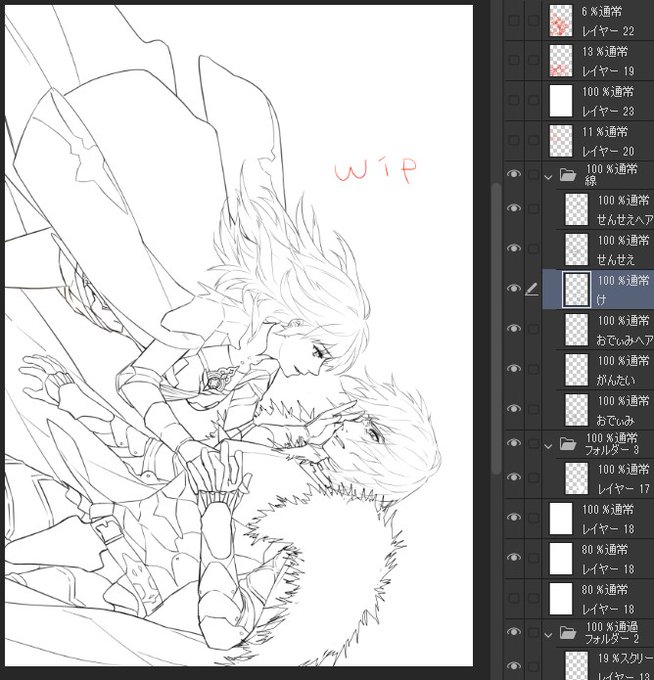Screen dimensions: 654x680
Task: Click the フォルダー 2 folder icon
Action: (567, 633)
